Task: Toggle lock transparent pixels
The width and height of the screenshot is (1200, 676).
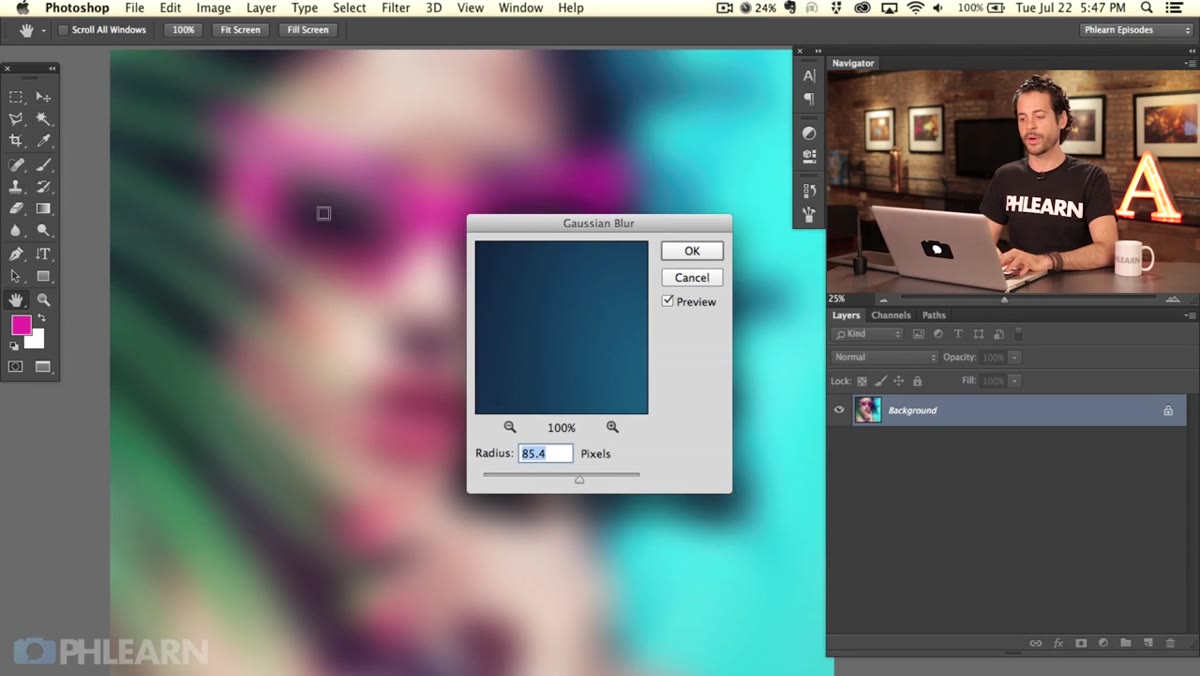Action: pos(862,381)
